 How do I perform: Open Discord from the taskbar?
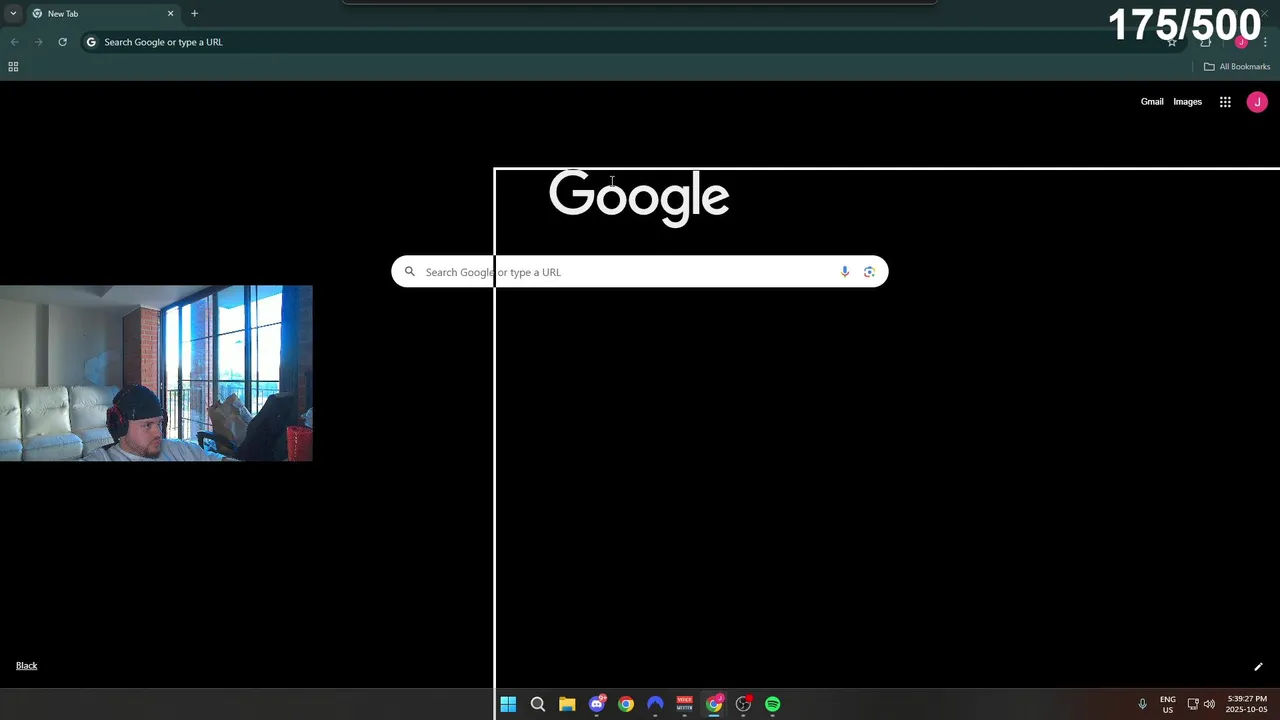coord(597,704)
